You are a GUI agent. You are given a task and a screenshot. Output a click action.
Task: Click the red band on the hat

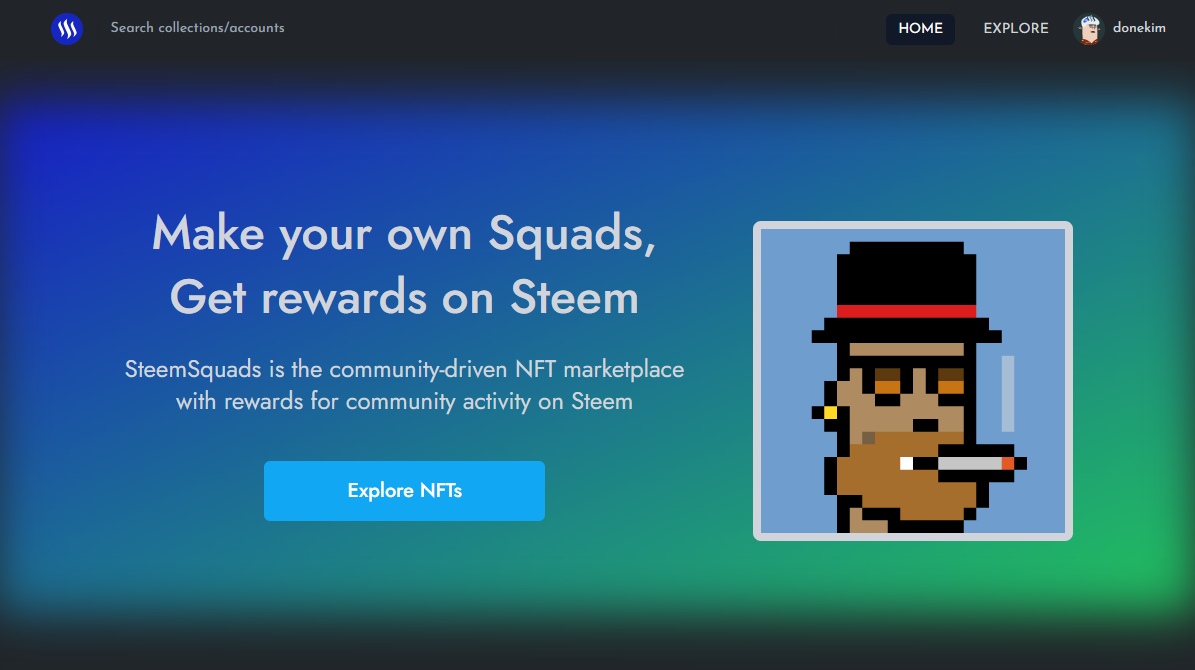906,311
